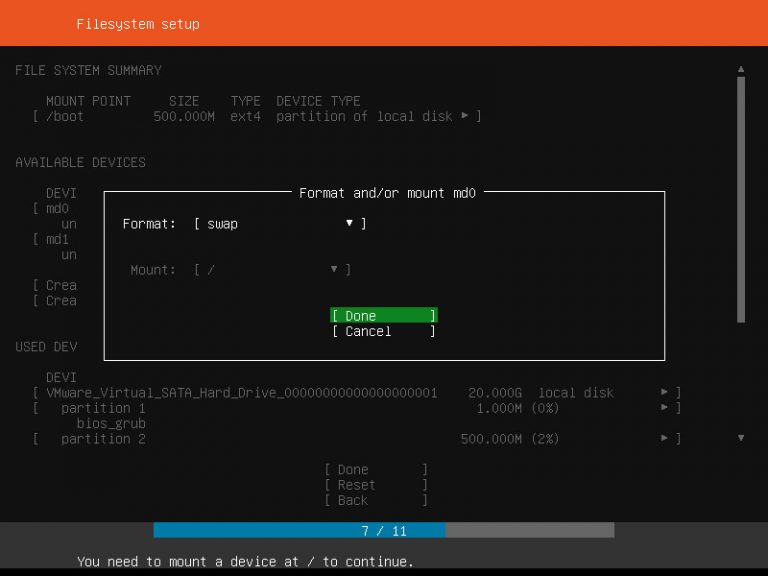
Task: Select the md1 device entry
Action: point(57,240)
